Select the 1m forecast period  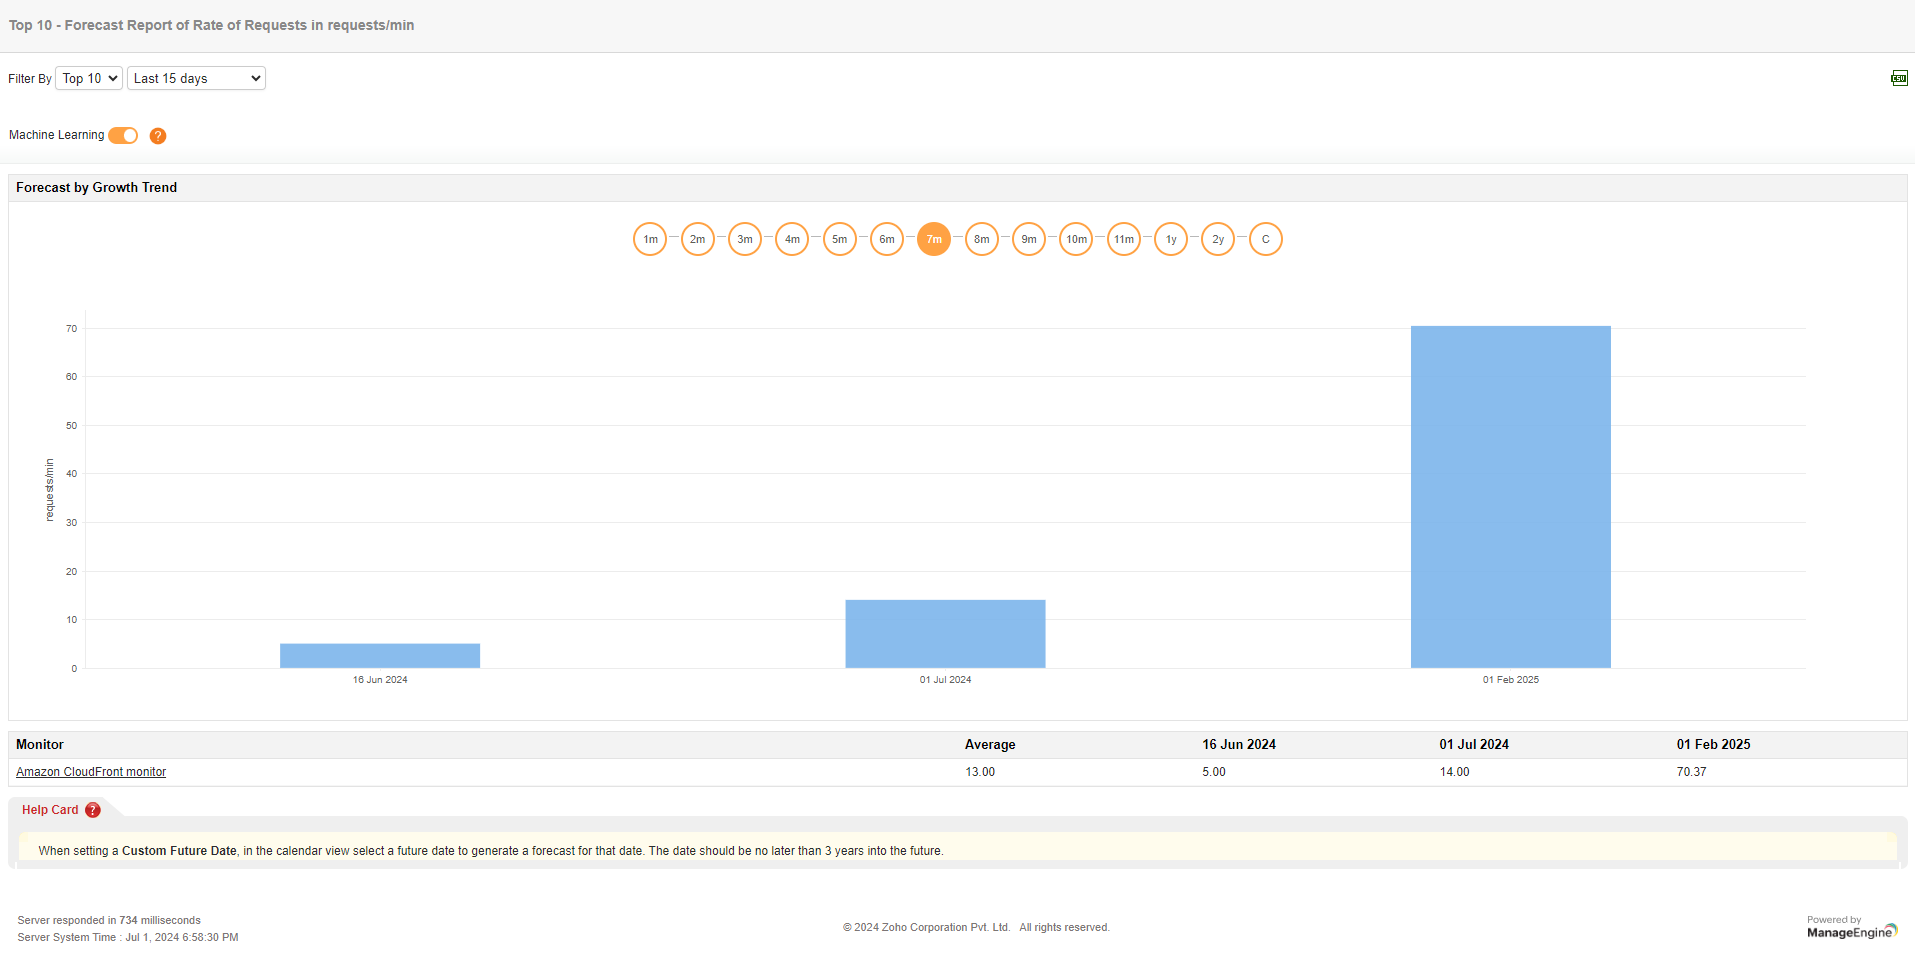tap(650, 239)
